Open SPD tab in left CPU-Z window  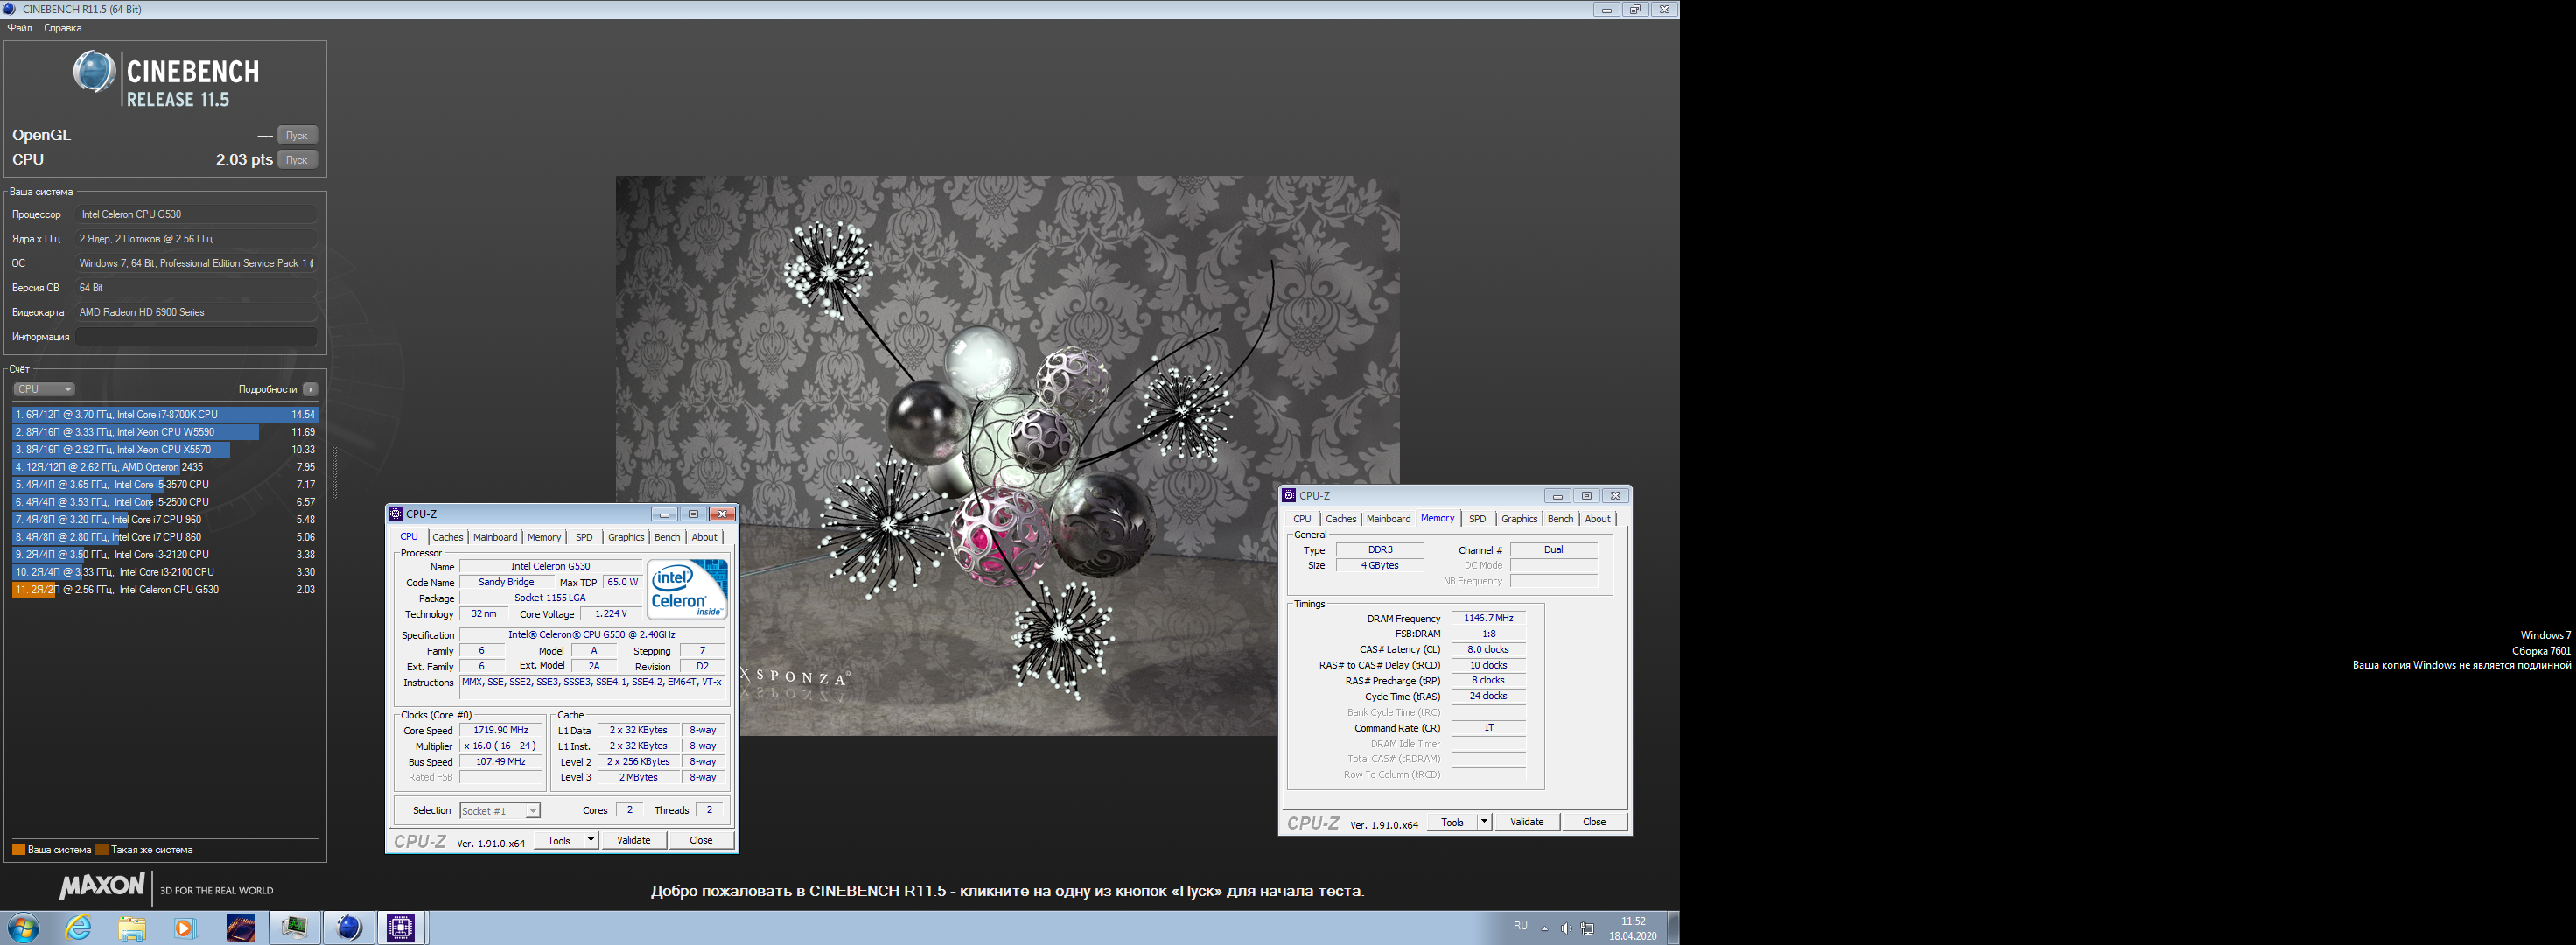click(x=584, y=537)
